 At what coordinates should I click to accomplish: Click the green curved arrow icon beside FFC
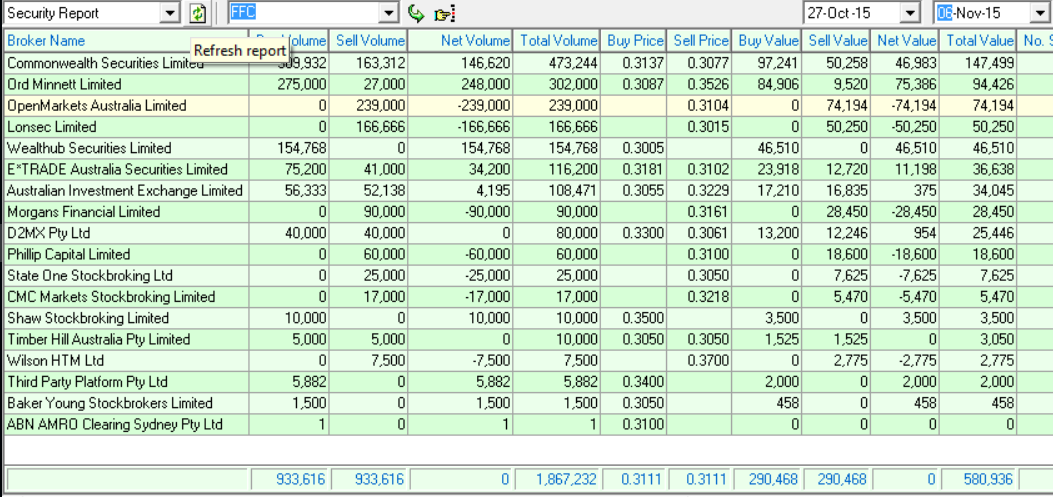tap(416, 13)
